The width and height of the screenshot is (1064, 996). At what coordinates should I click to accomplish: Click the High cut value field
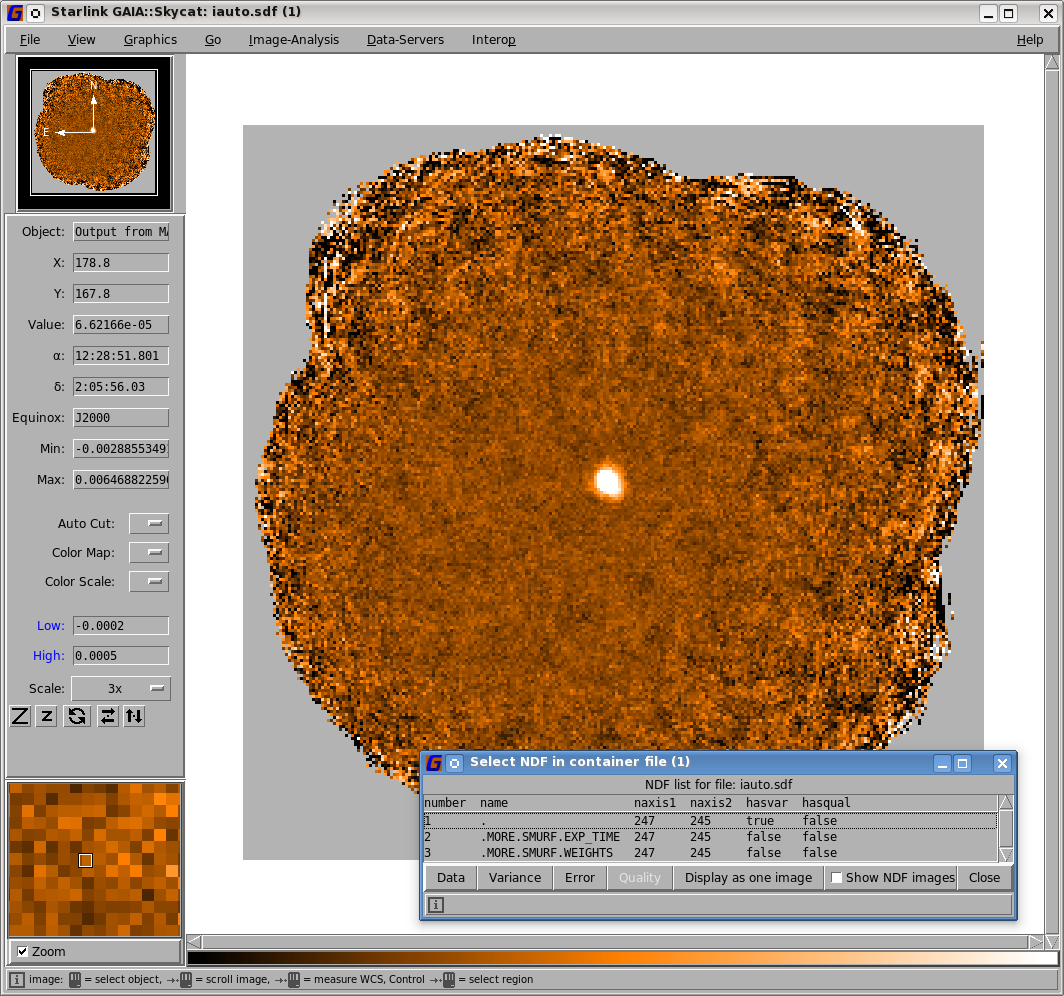click(121, 655)
